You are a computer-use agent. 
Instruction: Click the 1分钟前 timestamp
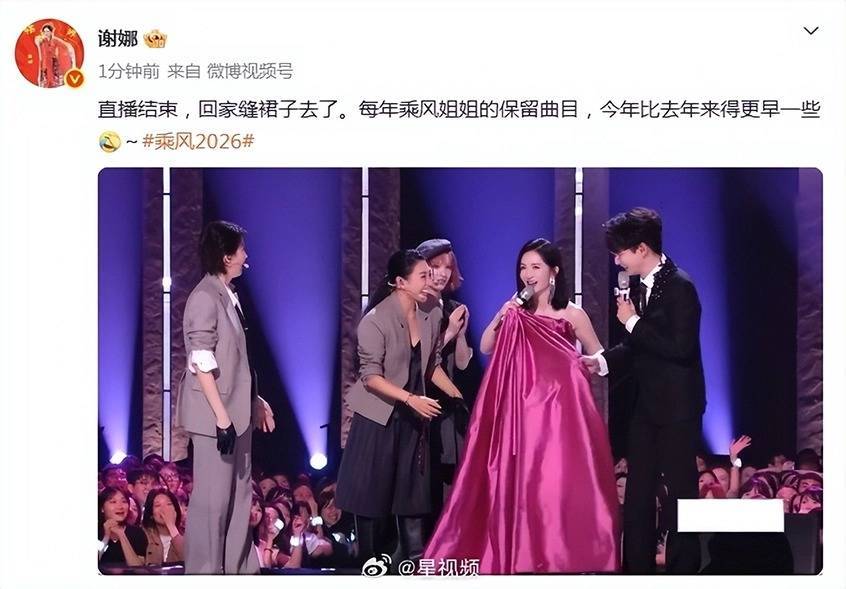[129, 71]
